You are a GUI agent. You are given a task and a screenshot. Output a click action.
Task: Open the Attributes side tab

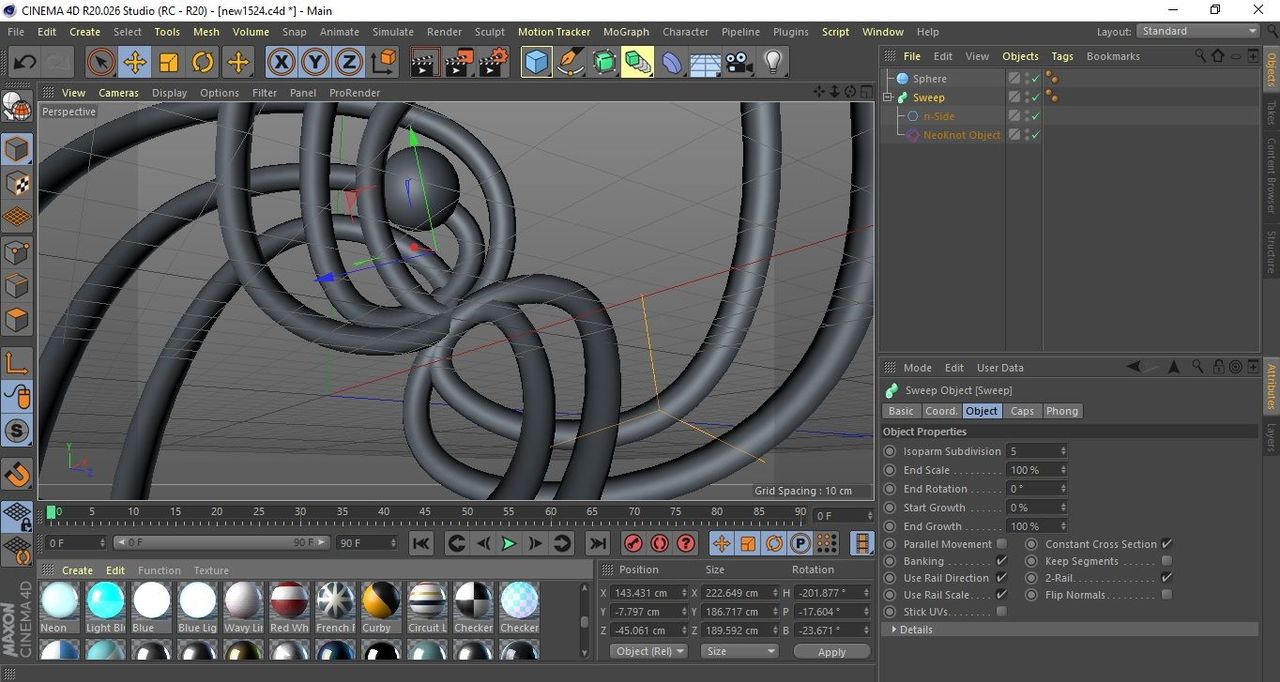(1271, 385)
